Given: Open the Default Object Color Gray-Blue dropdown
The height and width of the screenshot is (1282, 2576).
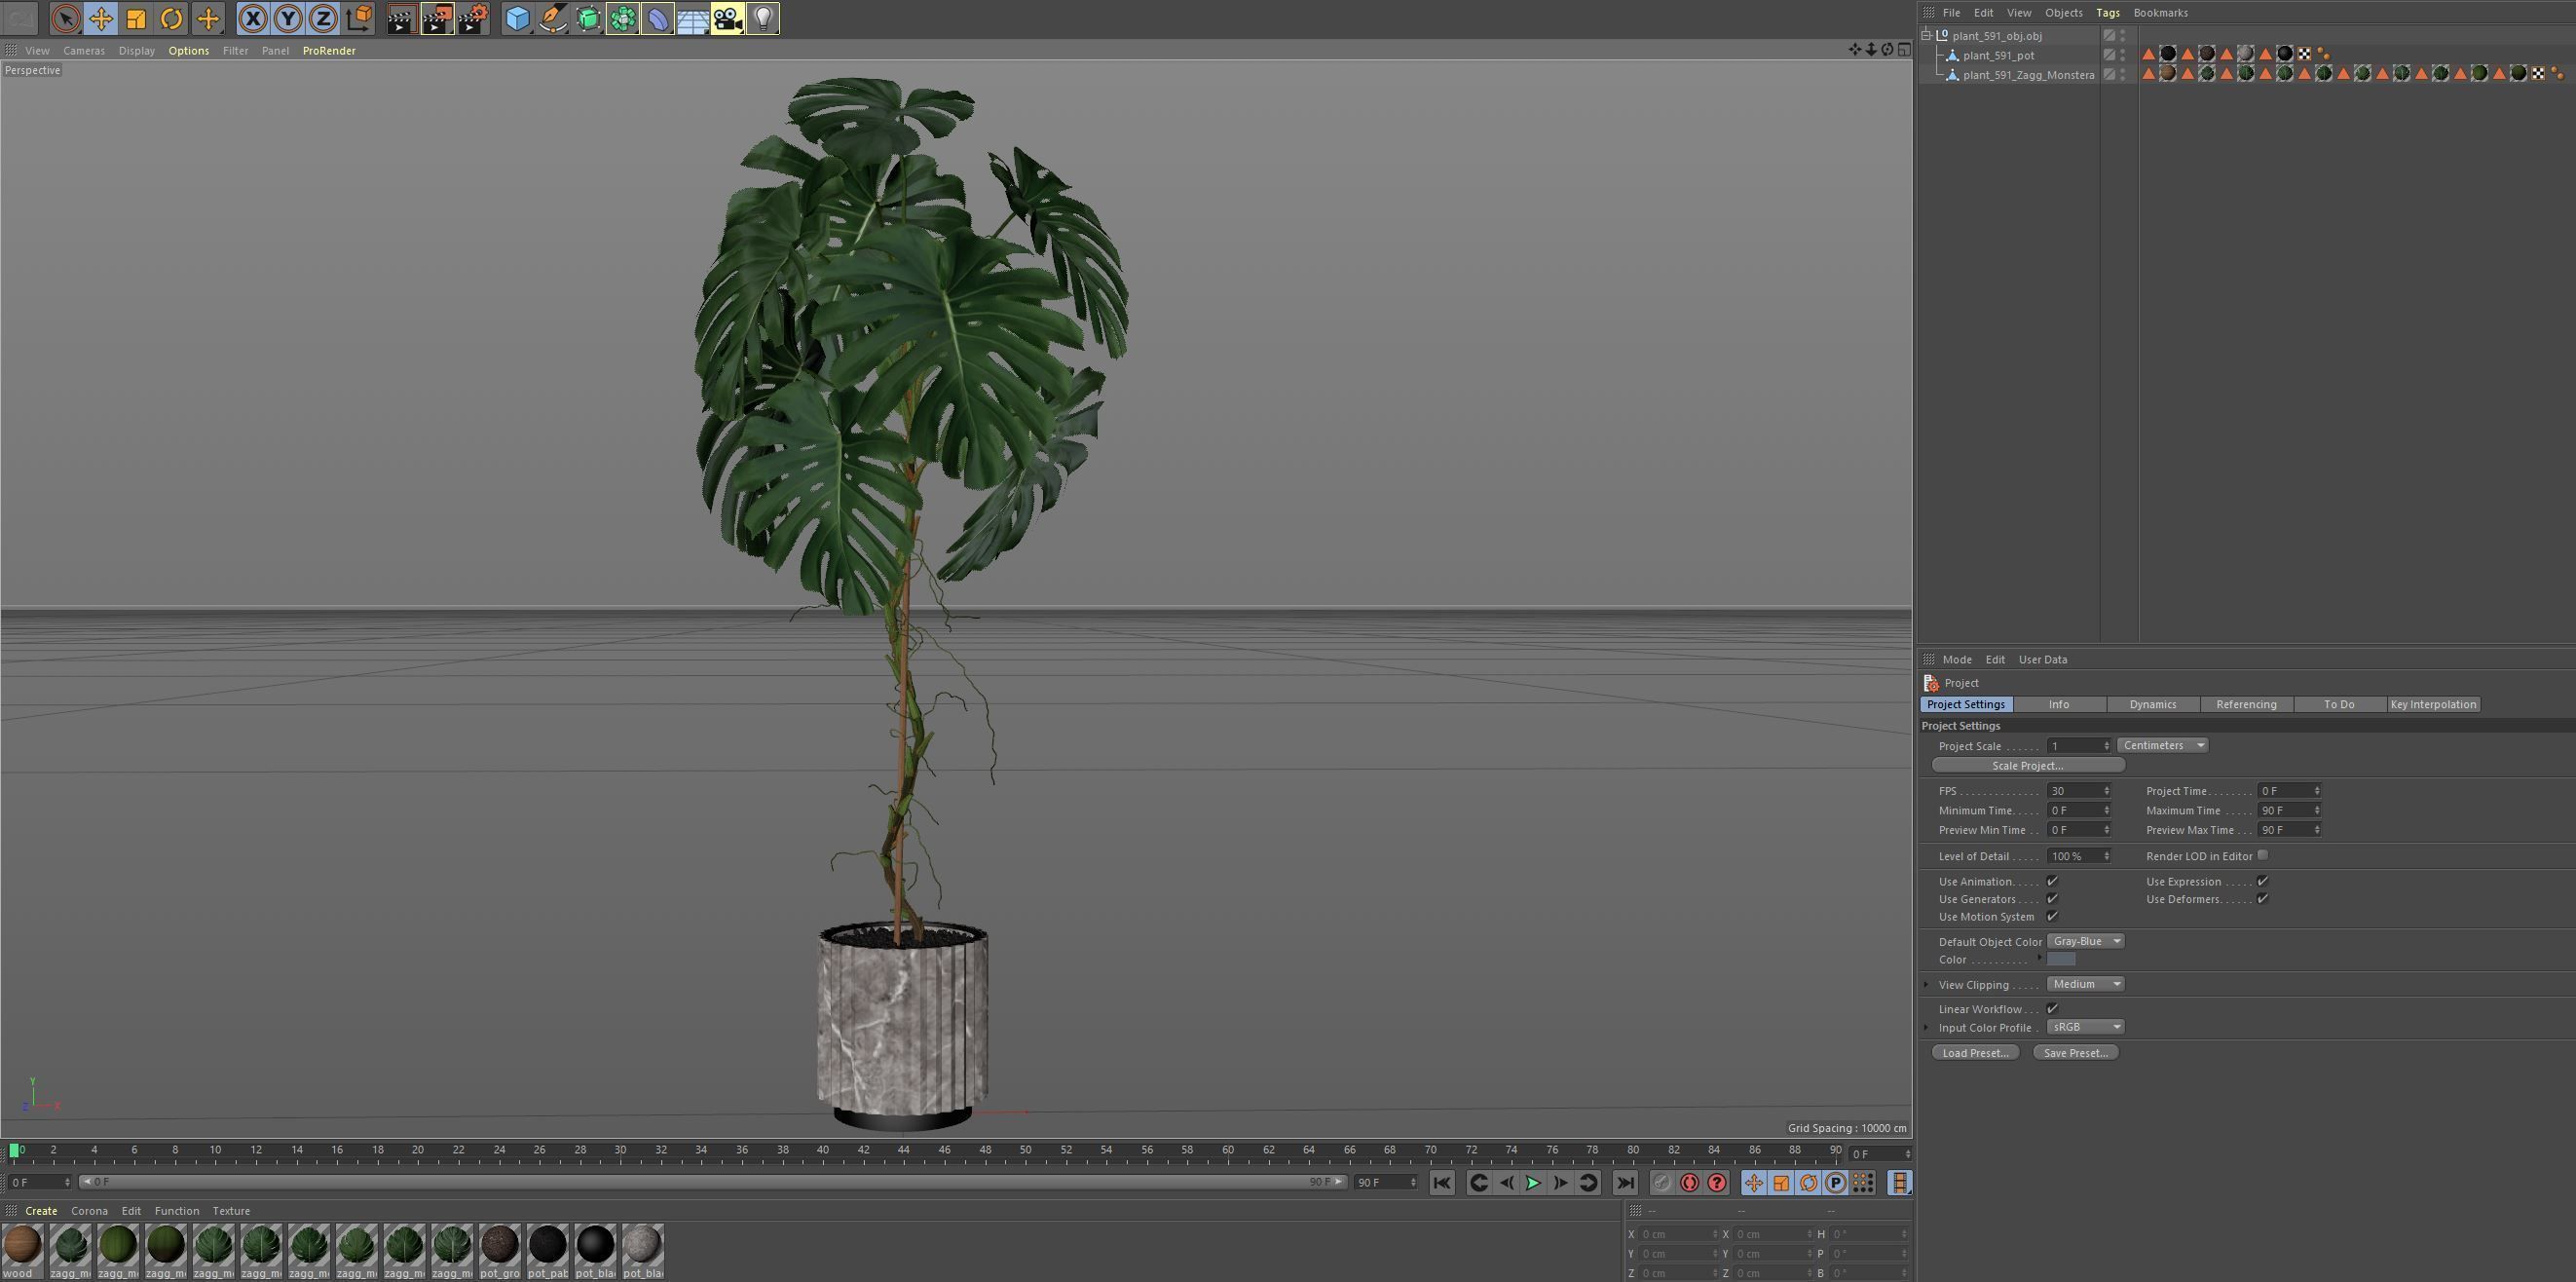Looking at the screenshot, I should click(2085, 941).
